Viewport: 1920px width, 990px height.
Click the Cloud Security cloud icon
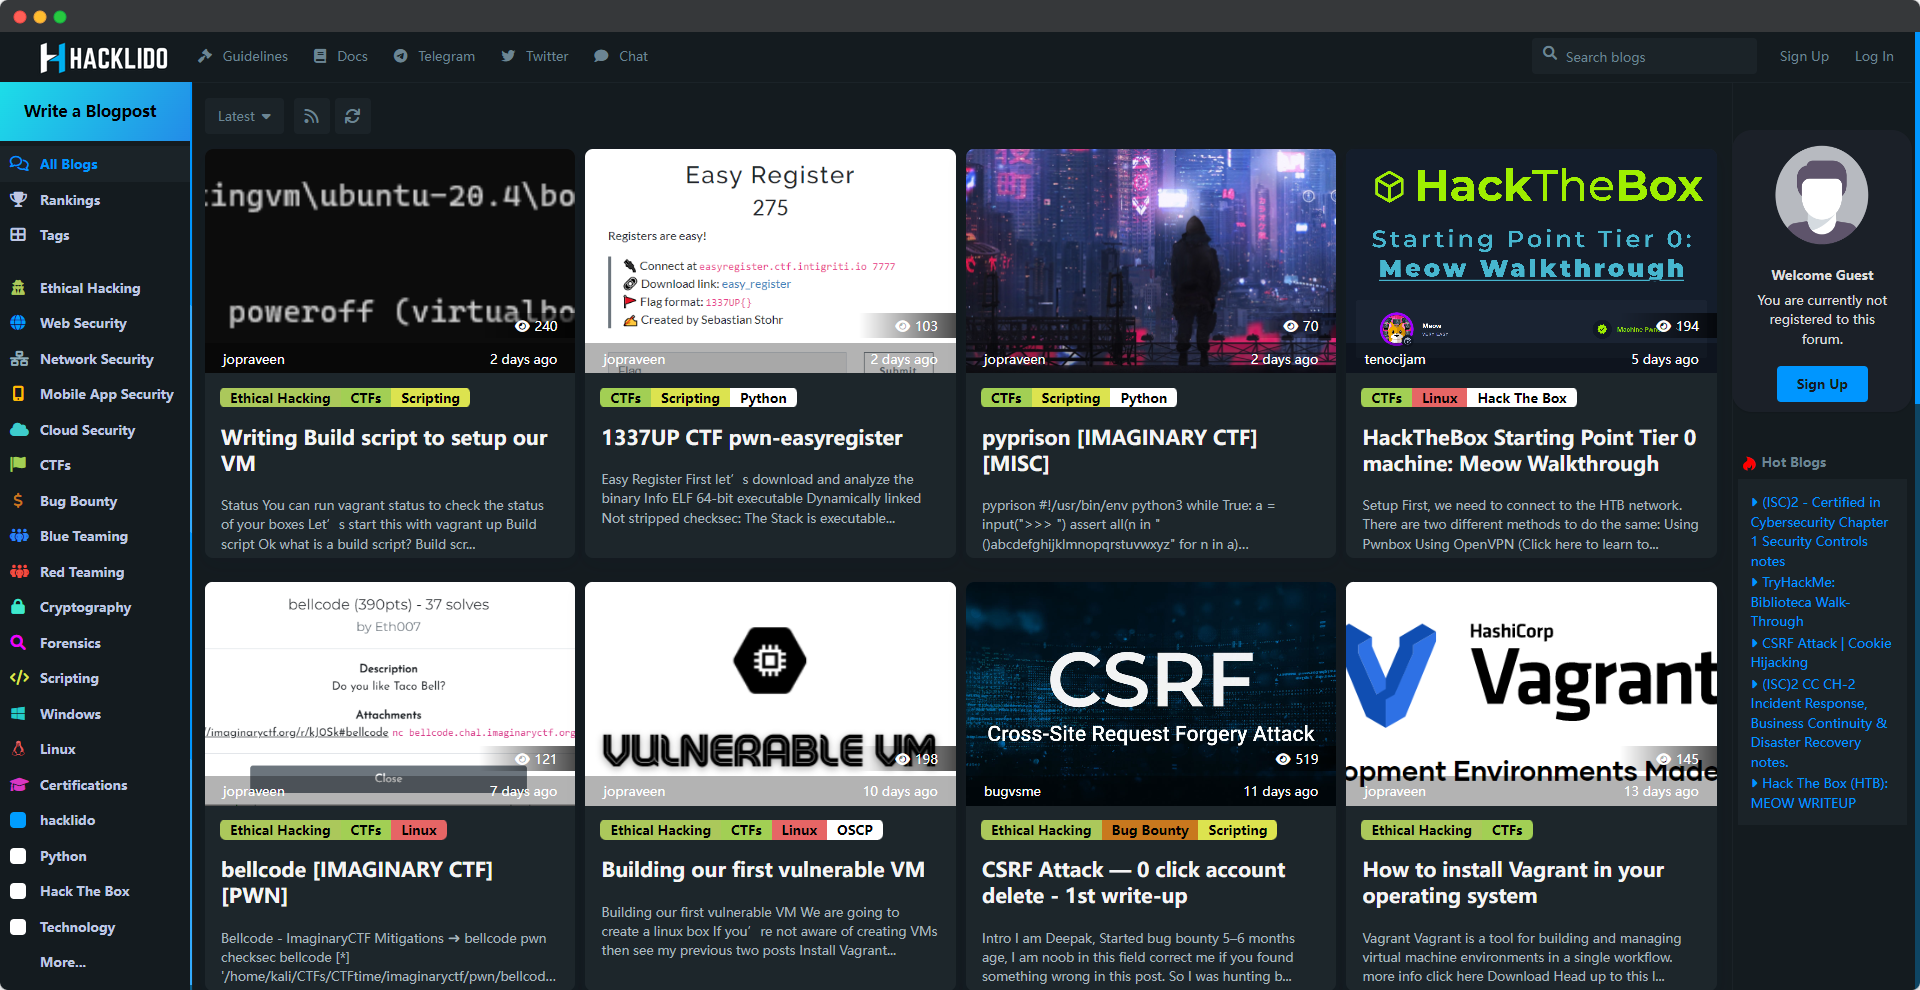19,430
